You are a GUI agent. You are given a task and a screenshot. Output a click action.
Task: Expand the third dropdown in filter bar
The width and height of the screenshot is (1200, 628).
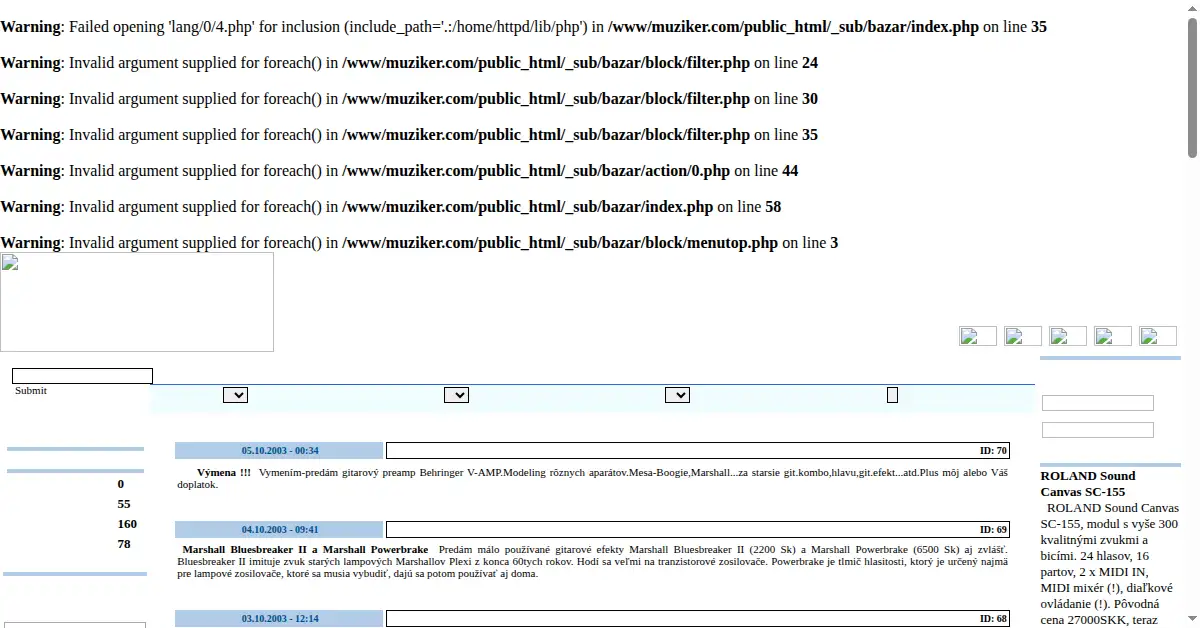pos(677,395)
